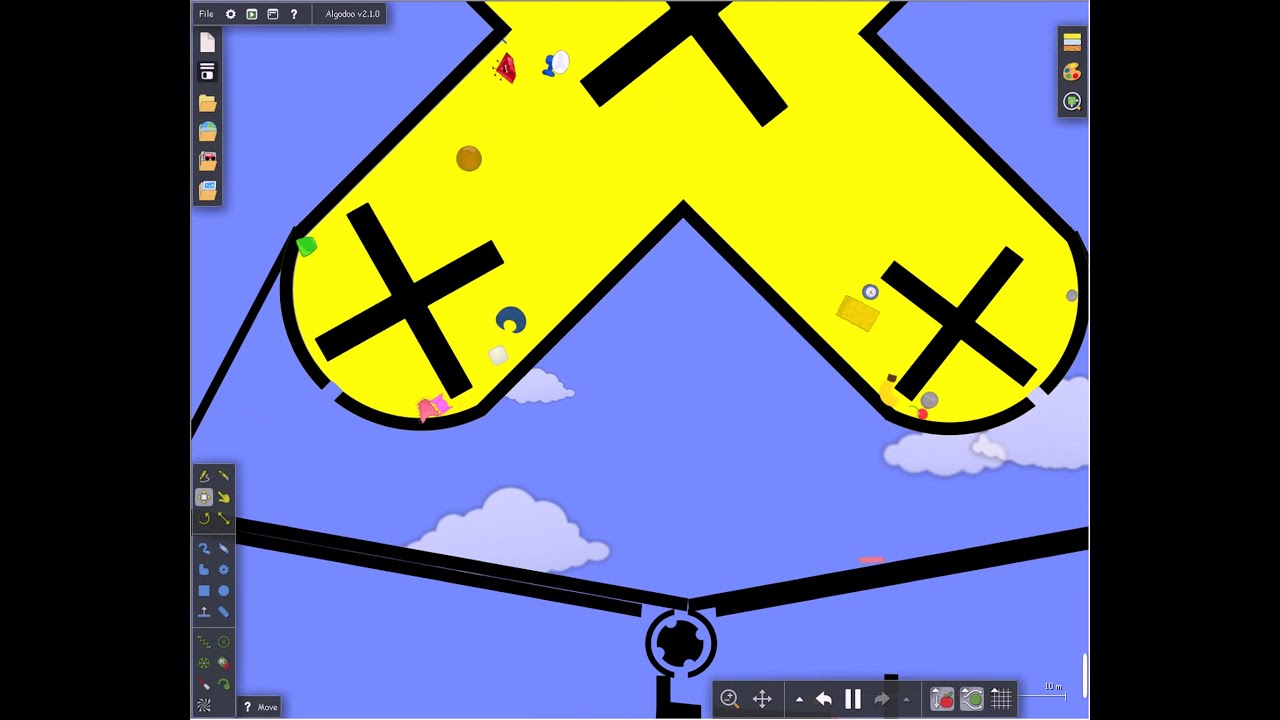Click the green gem on left lobe
1280x720 pixels.
[306, 246]
